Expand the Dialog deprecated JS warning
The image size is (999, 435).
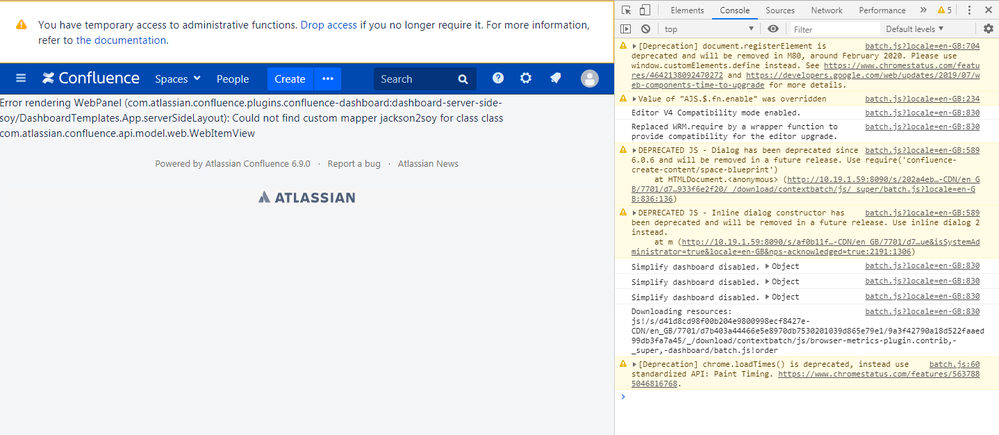tap(635, 150)
